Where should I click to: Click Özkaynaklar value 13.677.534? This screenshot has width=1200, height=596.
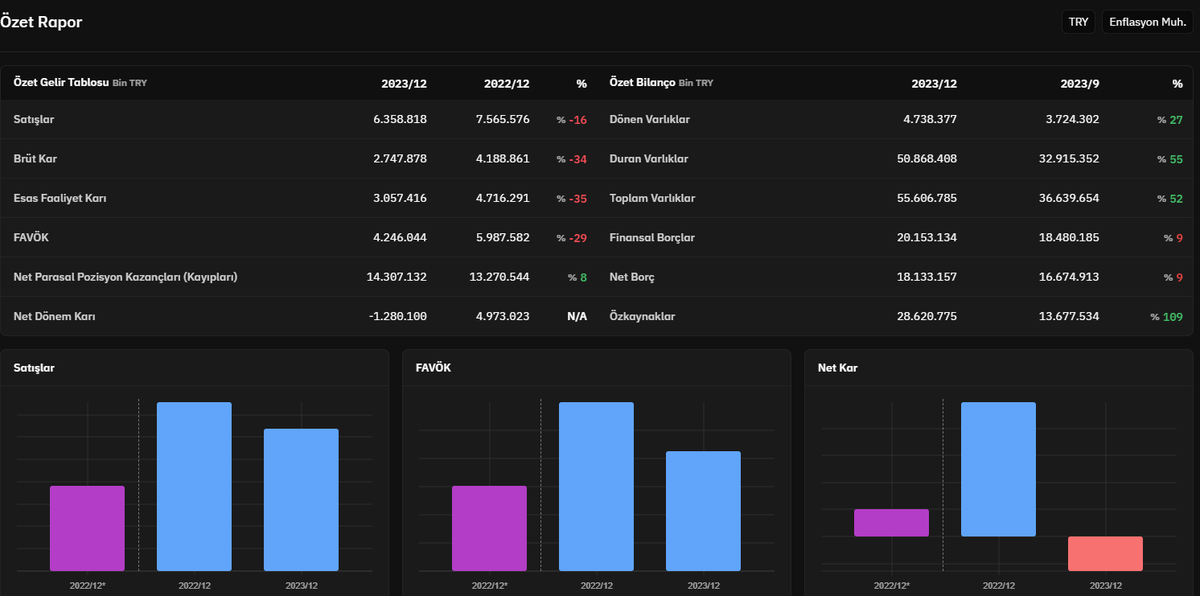point(1068,316)
